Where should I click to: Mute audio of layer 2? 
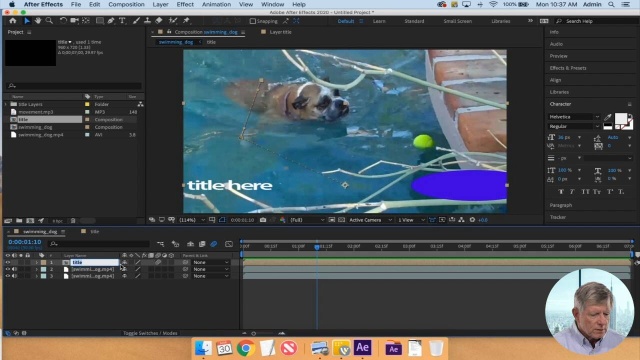(x=15, y=269)
